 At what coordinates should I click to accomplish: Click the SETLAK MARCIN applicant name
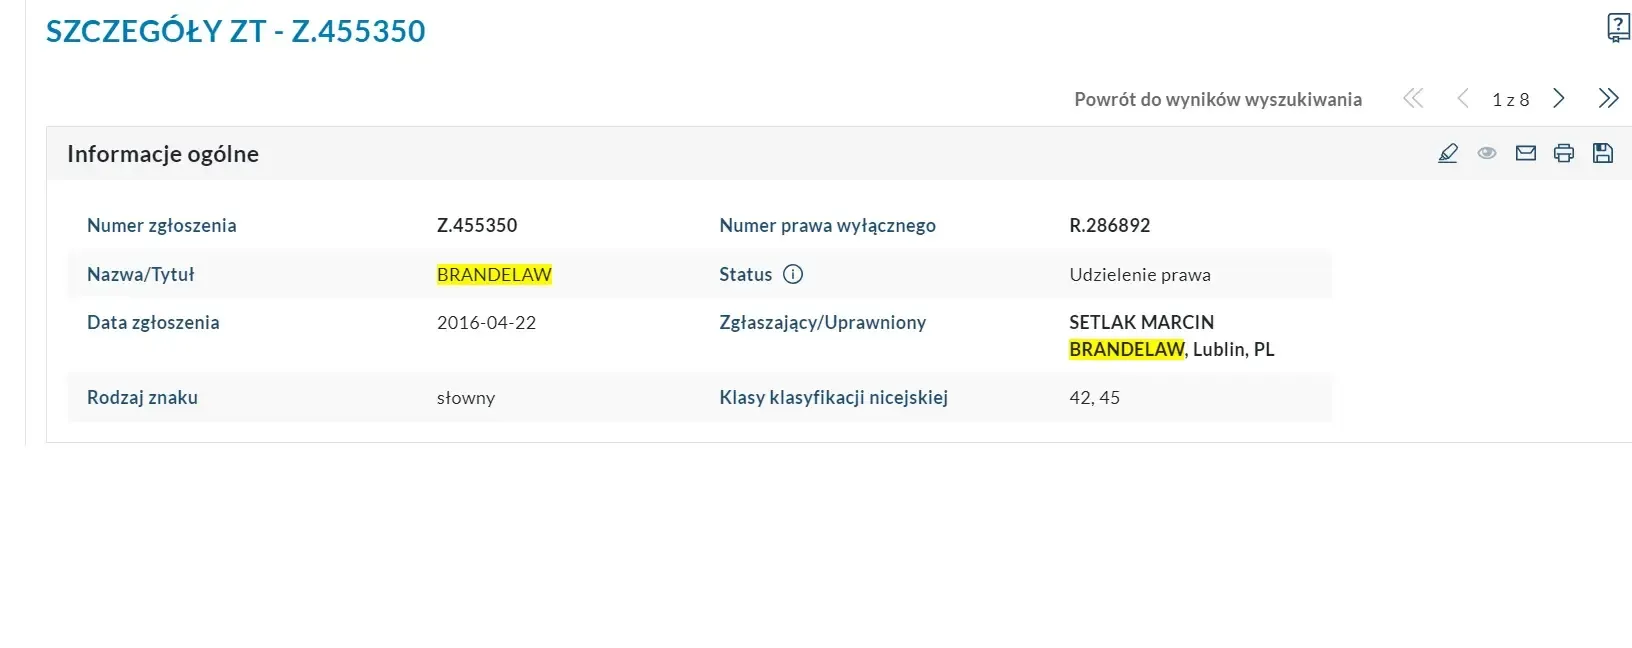pos(1141,322)
